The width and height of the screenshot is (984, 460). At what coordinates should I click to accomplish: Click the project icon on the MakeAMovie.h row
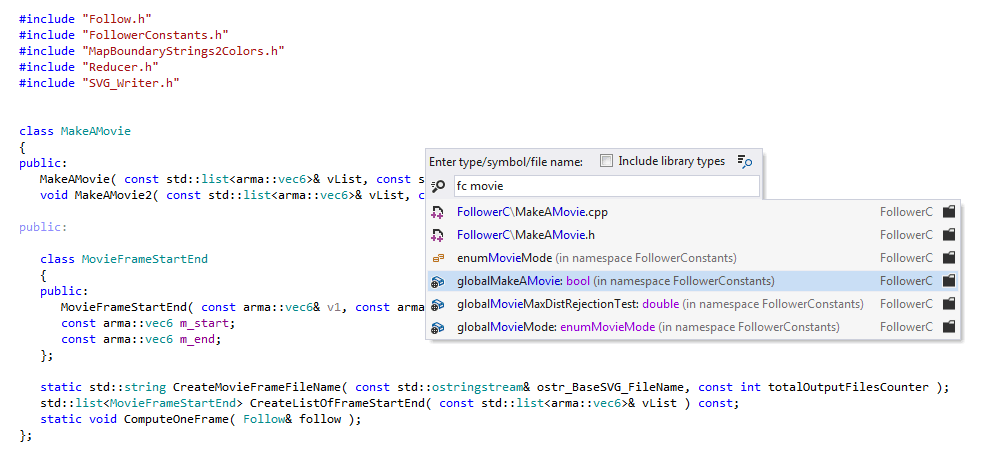coord(949,235)
